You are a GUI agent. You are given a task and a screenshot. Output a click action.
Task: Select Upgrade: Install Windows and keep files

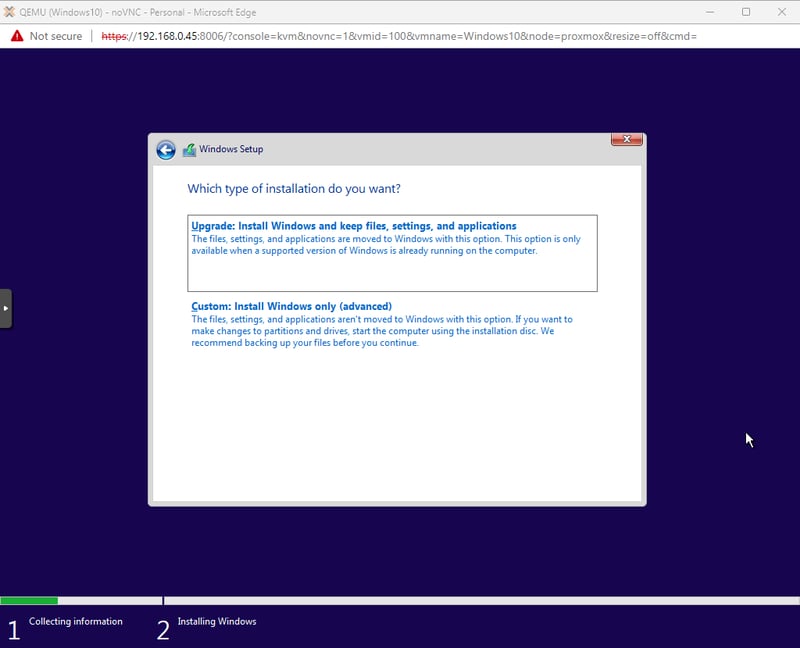point(354,226)
